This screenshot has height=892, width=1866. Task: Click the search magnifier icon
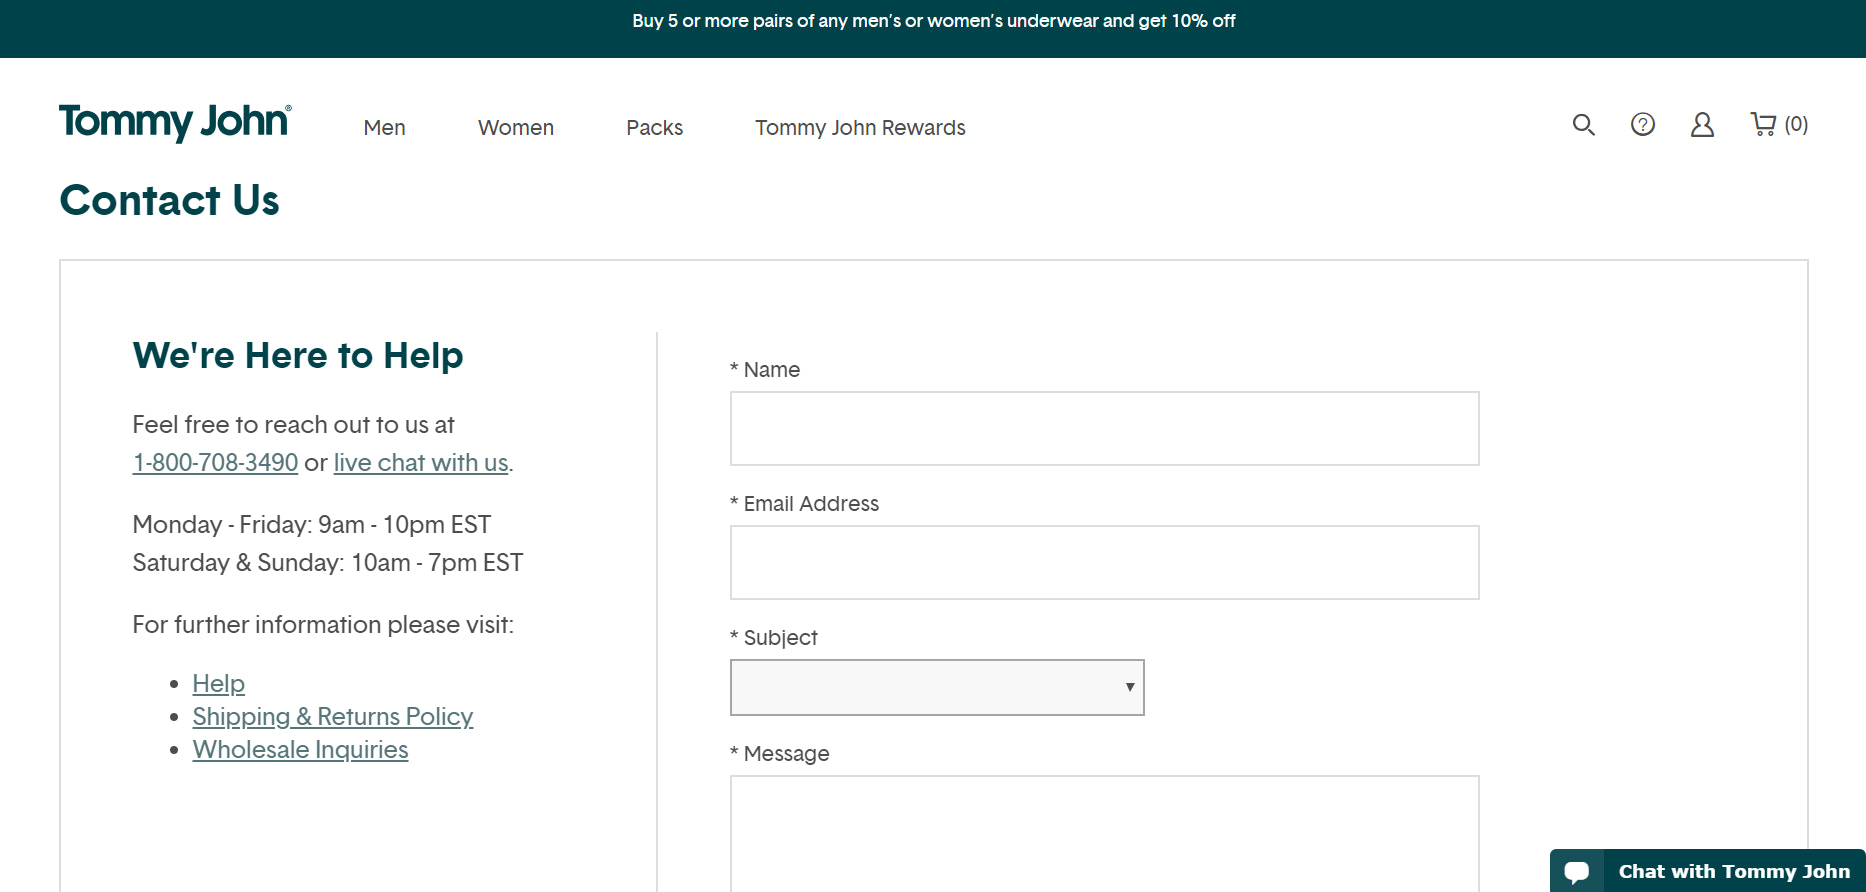click(1583, 125)
